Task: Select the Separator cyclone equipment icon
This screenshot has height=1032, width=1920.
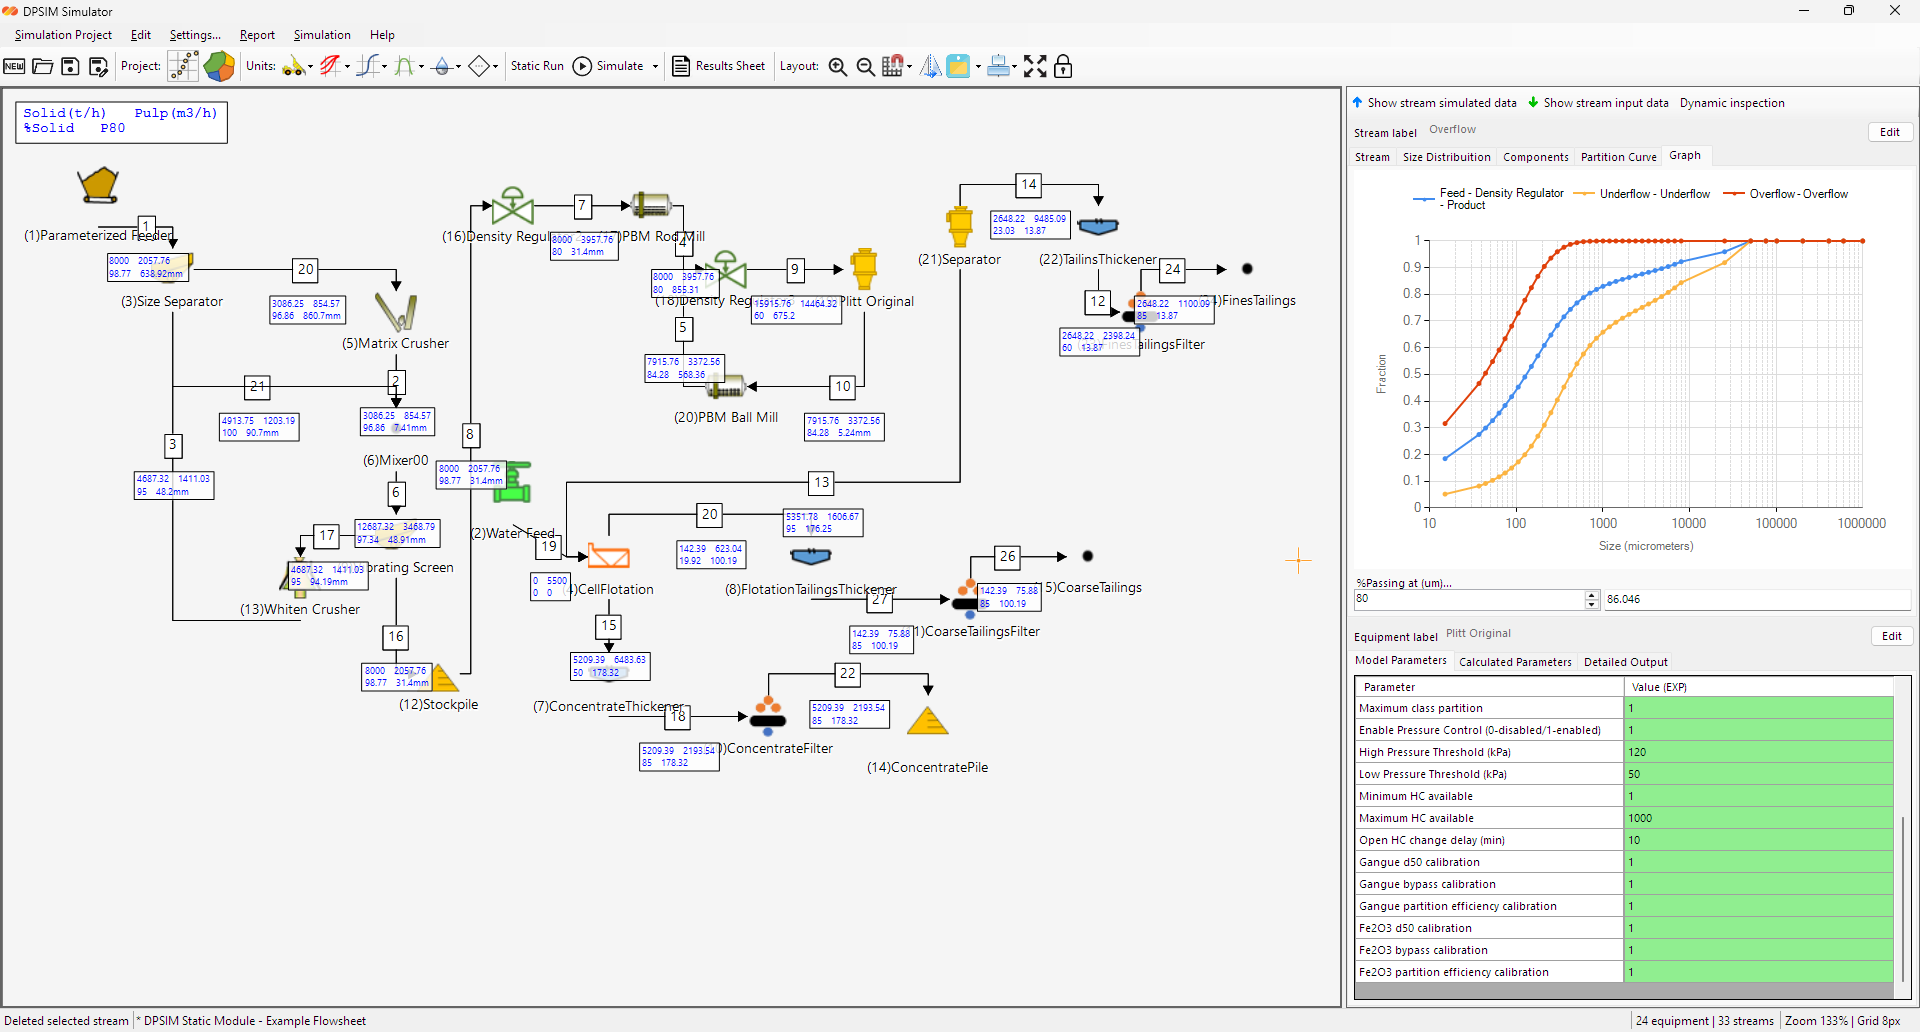Action: [960, 227]
